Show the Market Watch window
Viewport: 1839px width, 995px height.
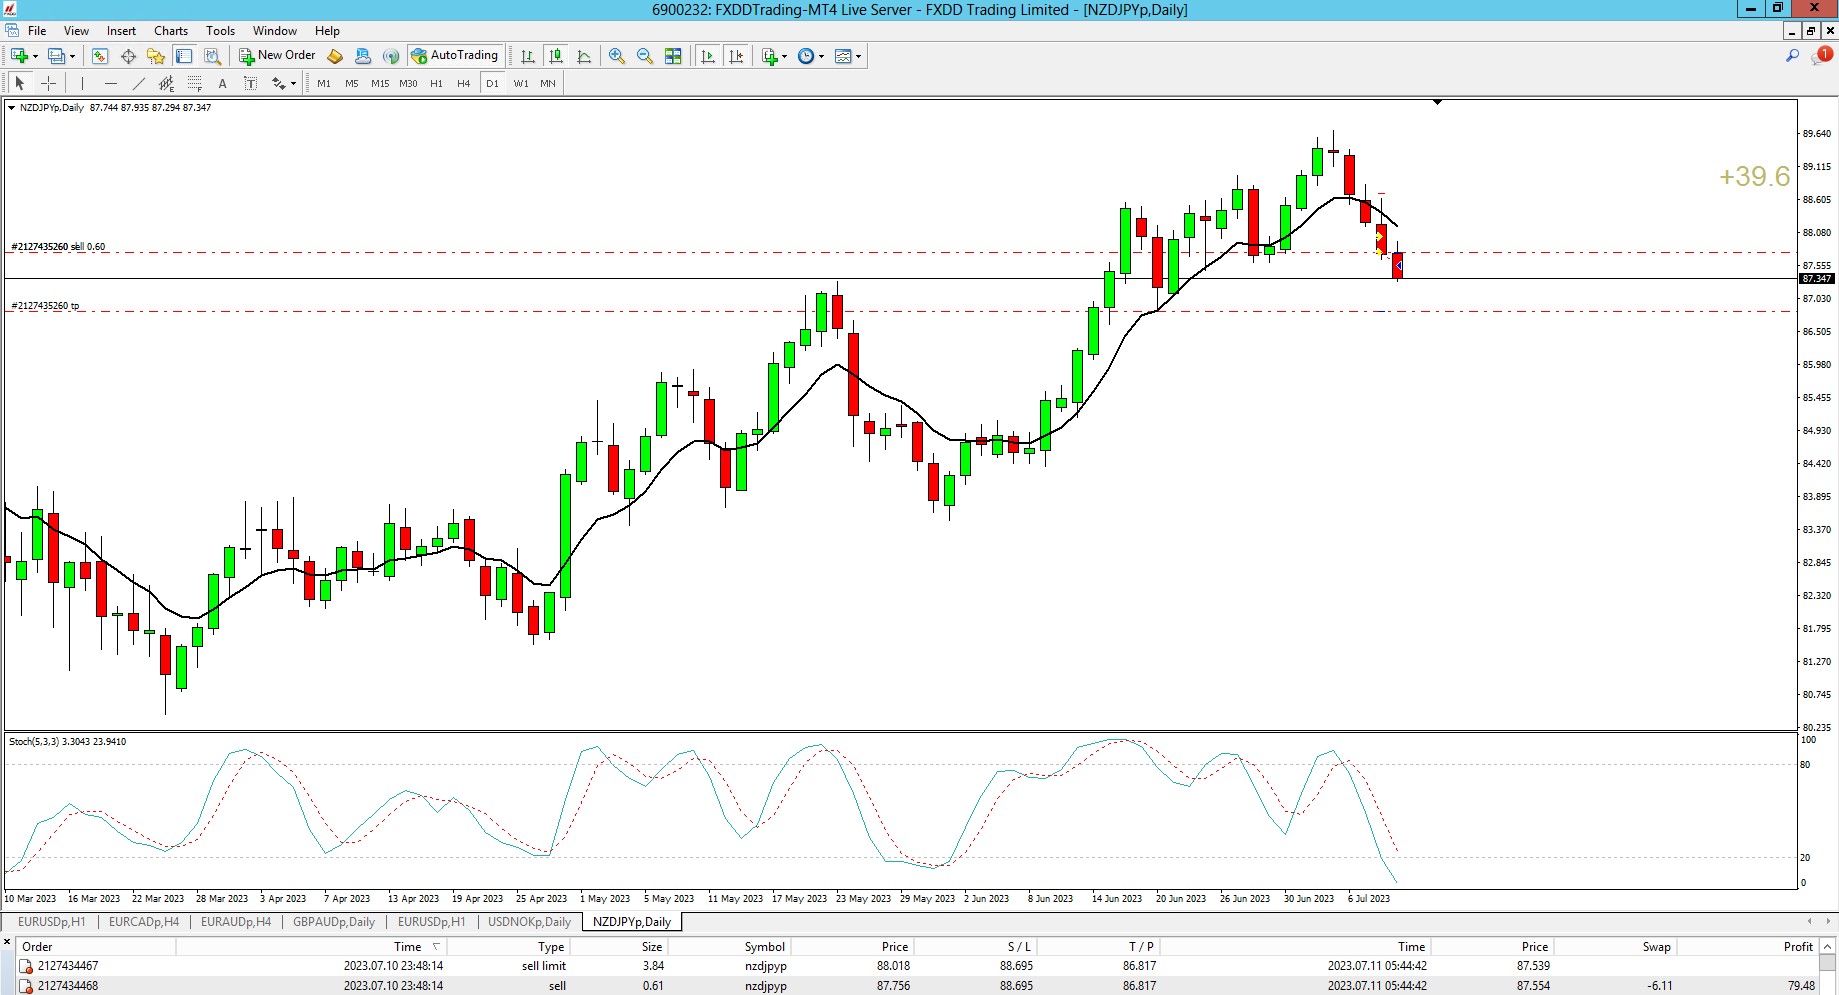pyautogui.click(x=100, y=56)
